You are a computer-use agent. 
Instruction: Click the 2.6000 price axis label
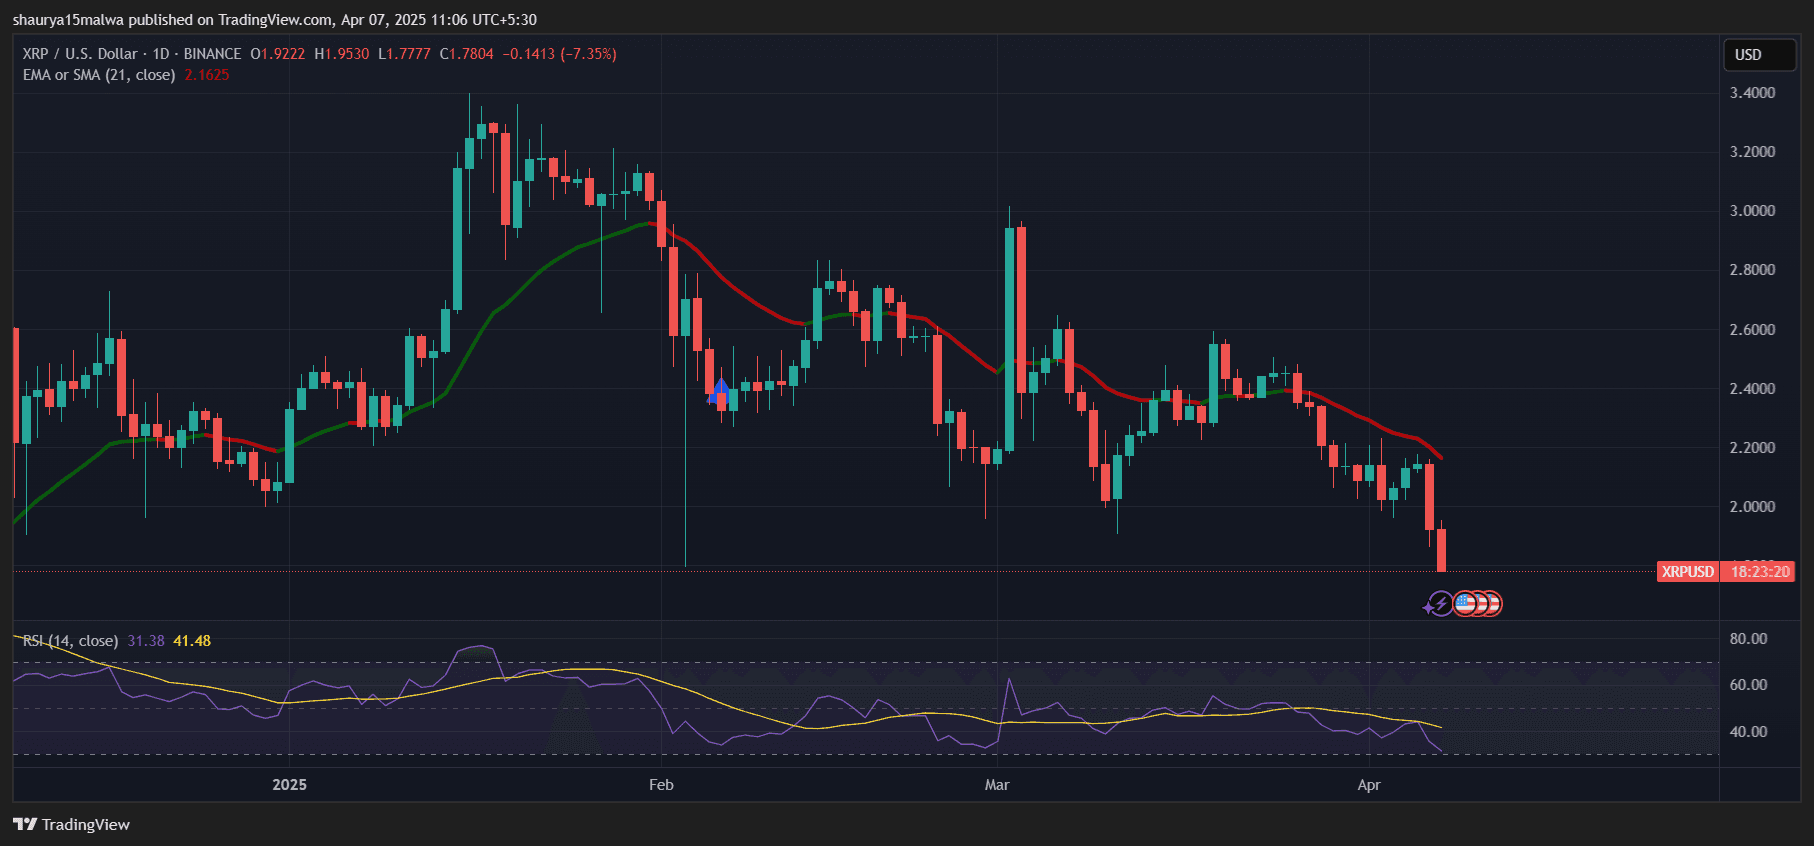point(1752,330)
